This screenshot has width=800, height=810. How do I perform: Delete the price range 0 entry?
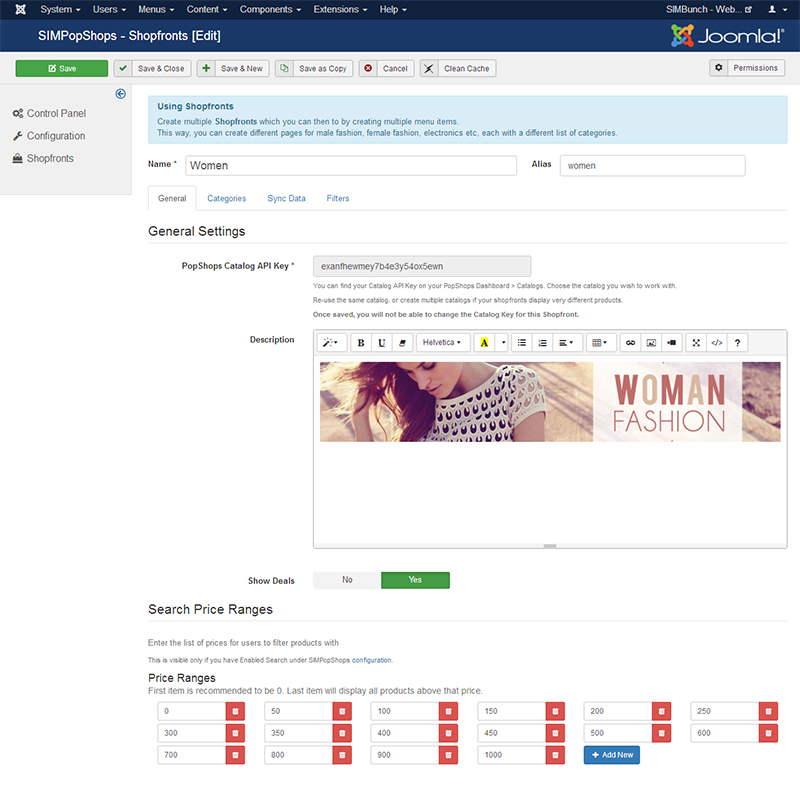click(x=235, y=711)
